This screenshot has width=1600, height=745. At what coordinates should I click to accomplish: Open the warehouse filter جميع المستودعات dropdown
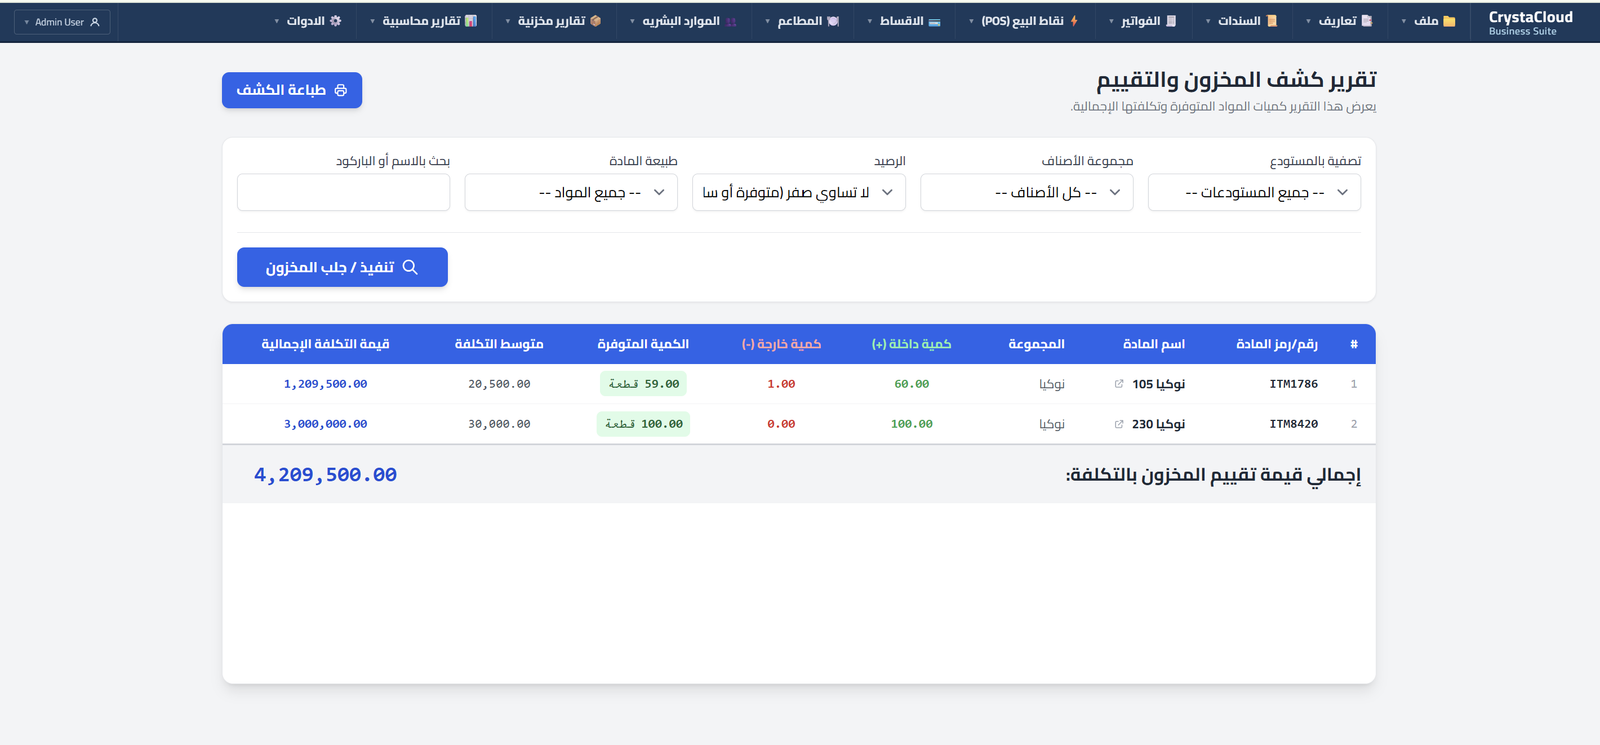pos(1254,192)
